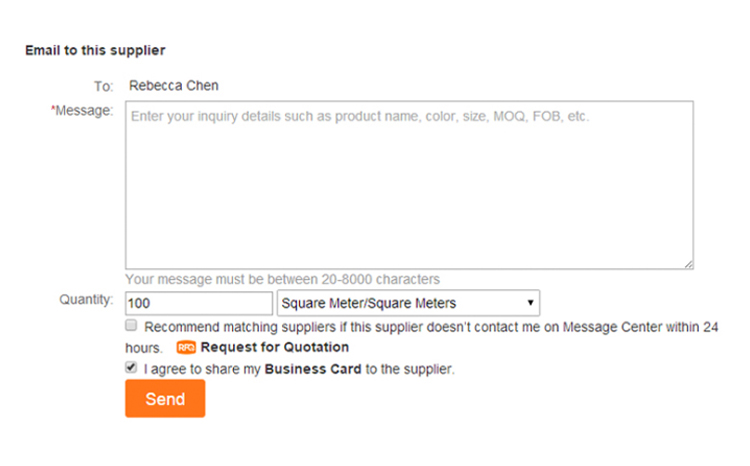
Task: Click the To: label
Action: (103, 86)
